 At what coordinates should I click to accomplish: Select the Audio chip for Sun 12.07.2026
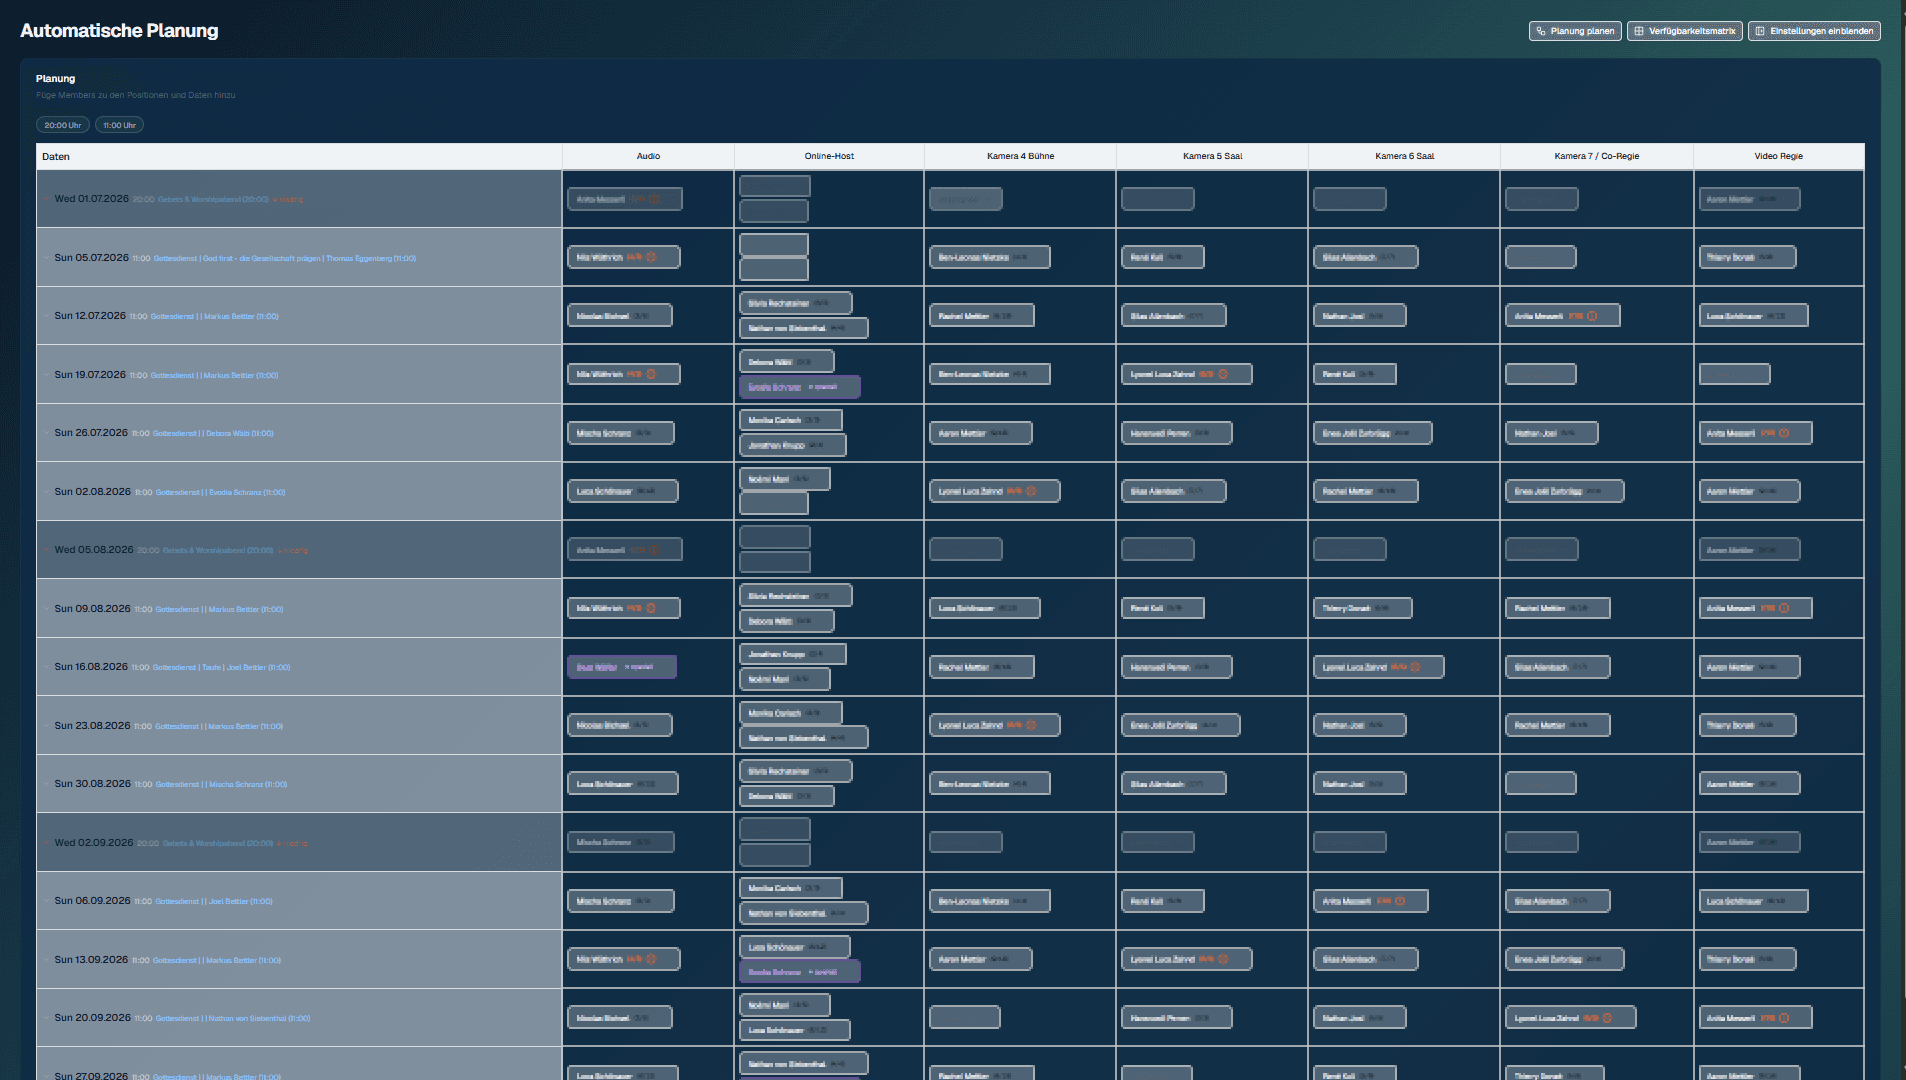[x=620, y=316]
